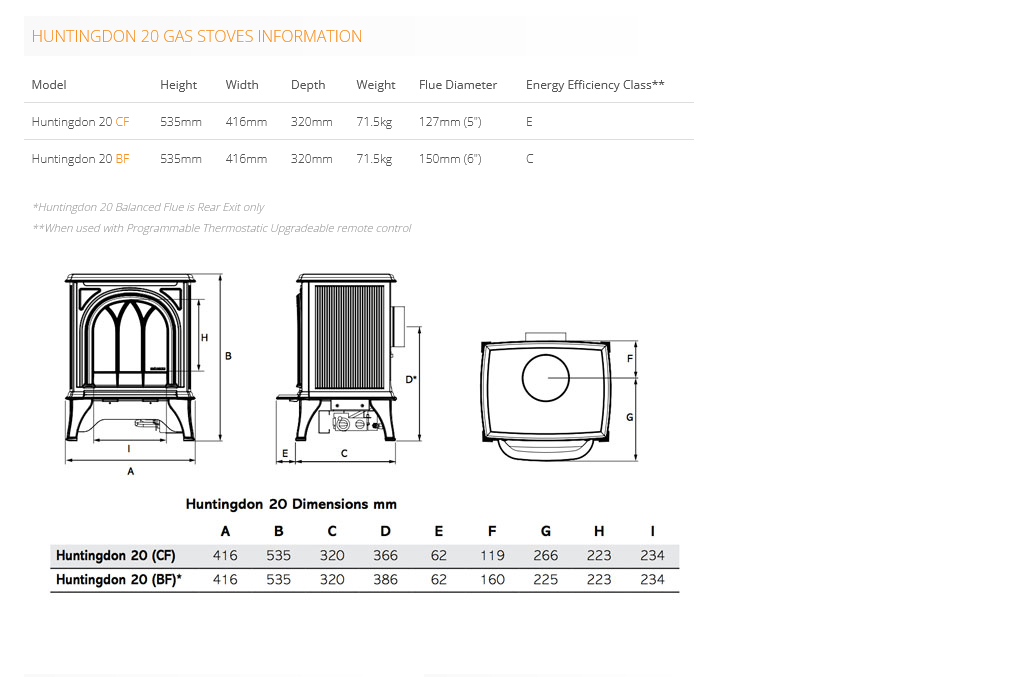Click the 150mm (6") flue diameter value
Screen dimensions: 1011x677
[450, 159]
